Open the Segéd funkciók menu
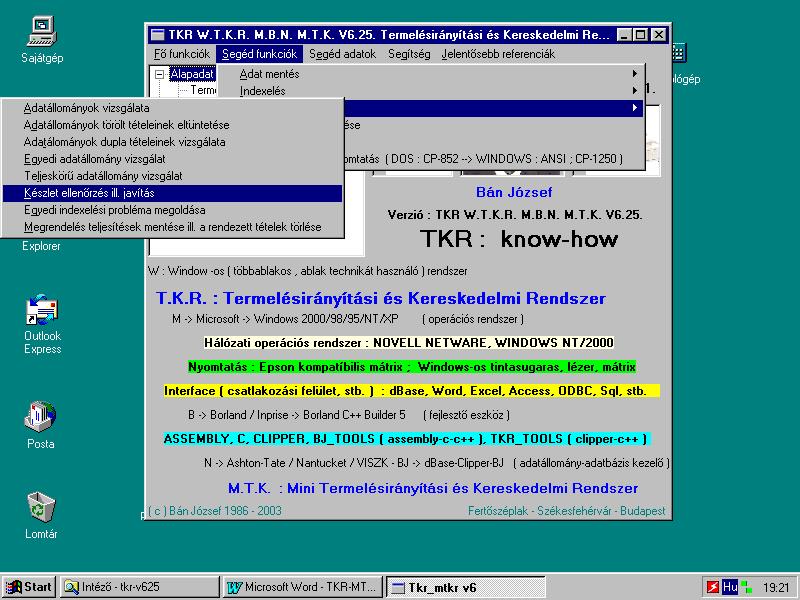This screenshot has height=600, width=800. pyautogui.click(x=259, y=54)
